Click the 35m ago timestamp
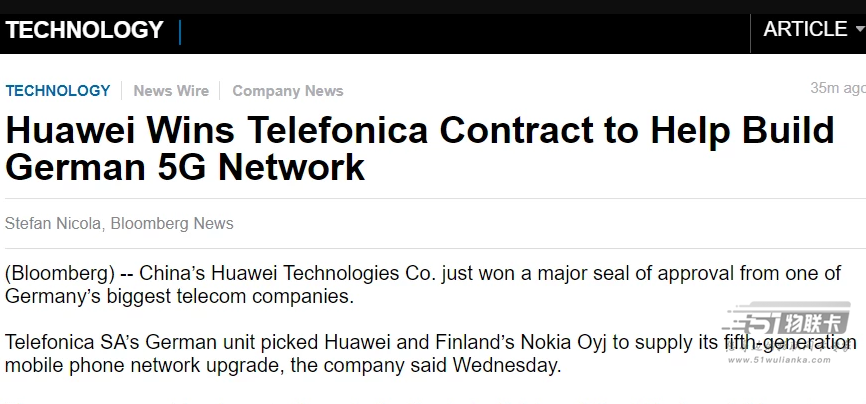Image resolution: width=866 pixels, height=404 pixels. (838, 88)
